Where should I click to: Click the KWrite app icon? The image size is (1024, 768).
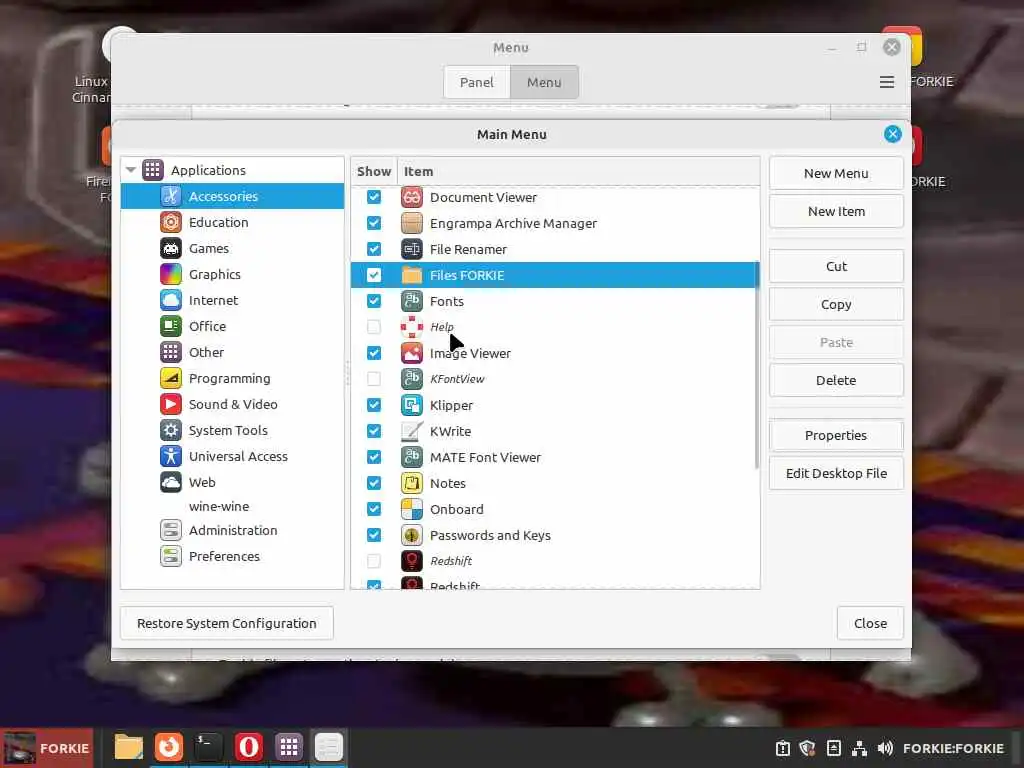pyautogui.click(x=411, y=431)
